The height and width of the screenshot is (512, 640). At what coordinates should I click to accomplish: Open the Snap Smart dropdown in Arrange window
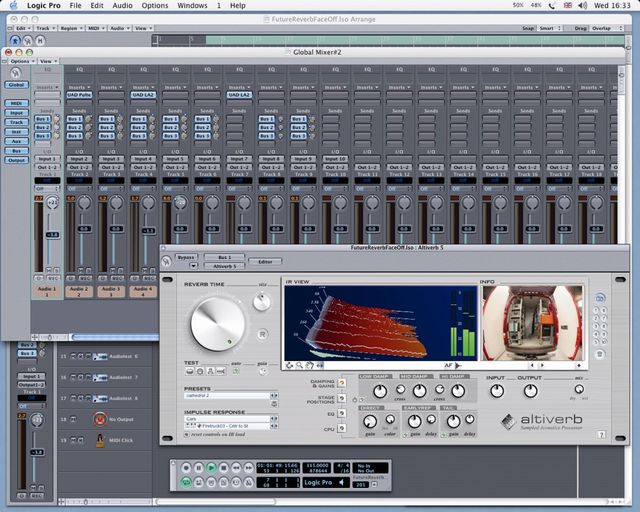click(x=549, y=29)
